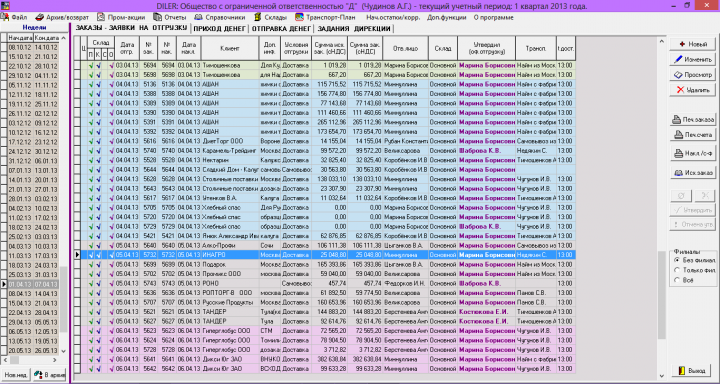The image size is (720, 384).
Task: Click client cell Карамель-Трейдинг
Action: click(230, 151)
